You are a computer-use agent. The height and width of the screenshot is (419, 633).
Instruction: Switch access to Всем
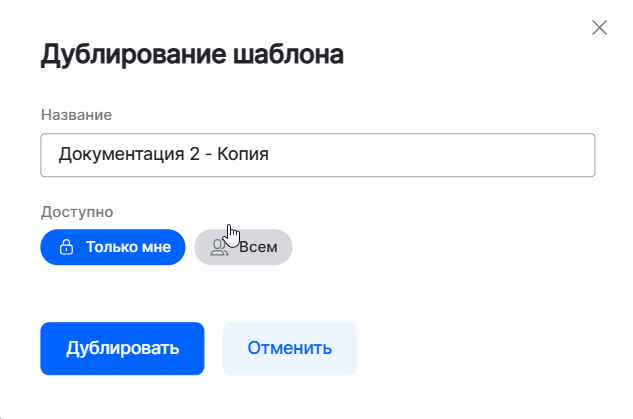point(243,247)
